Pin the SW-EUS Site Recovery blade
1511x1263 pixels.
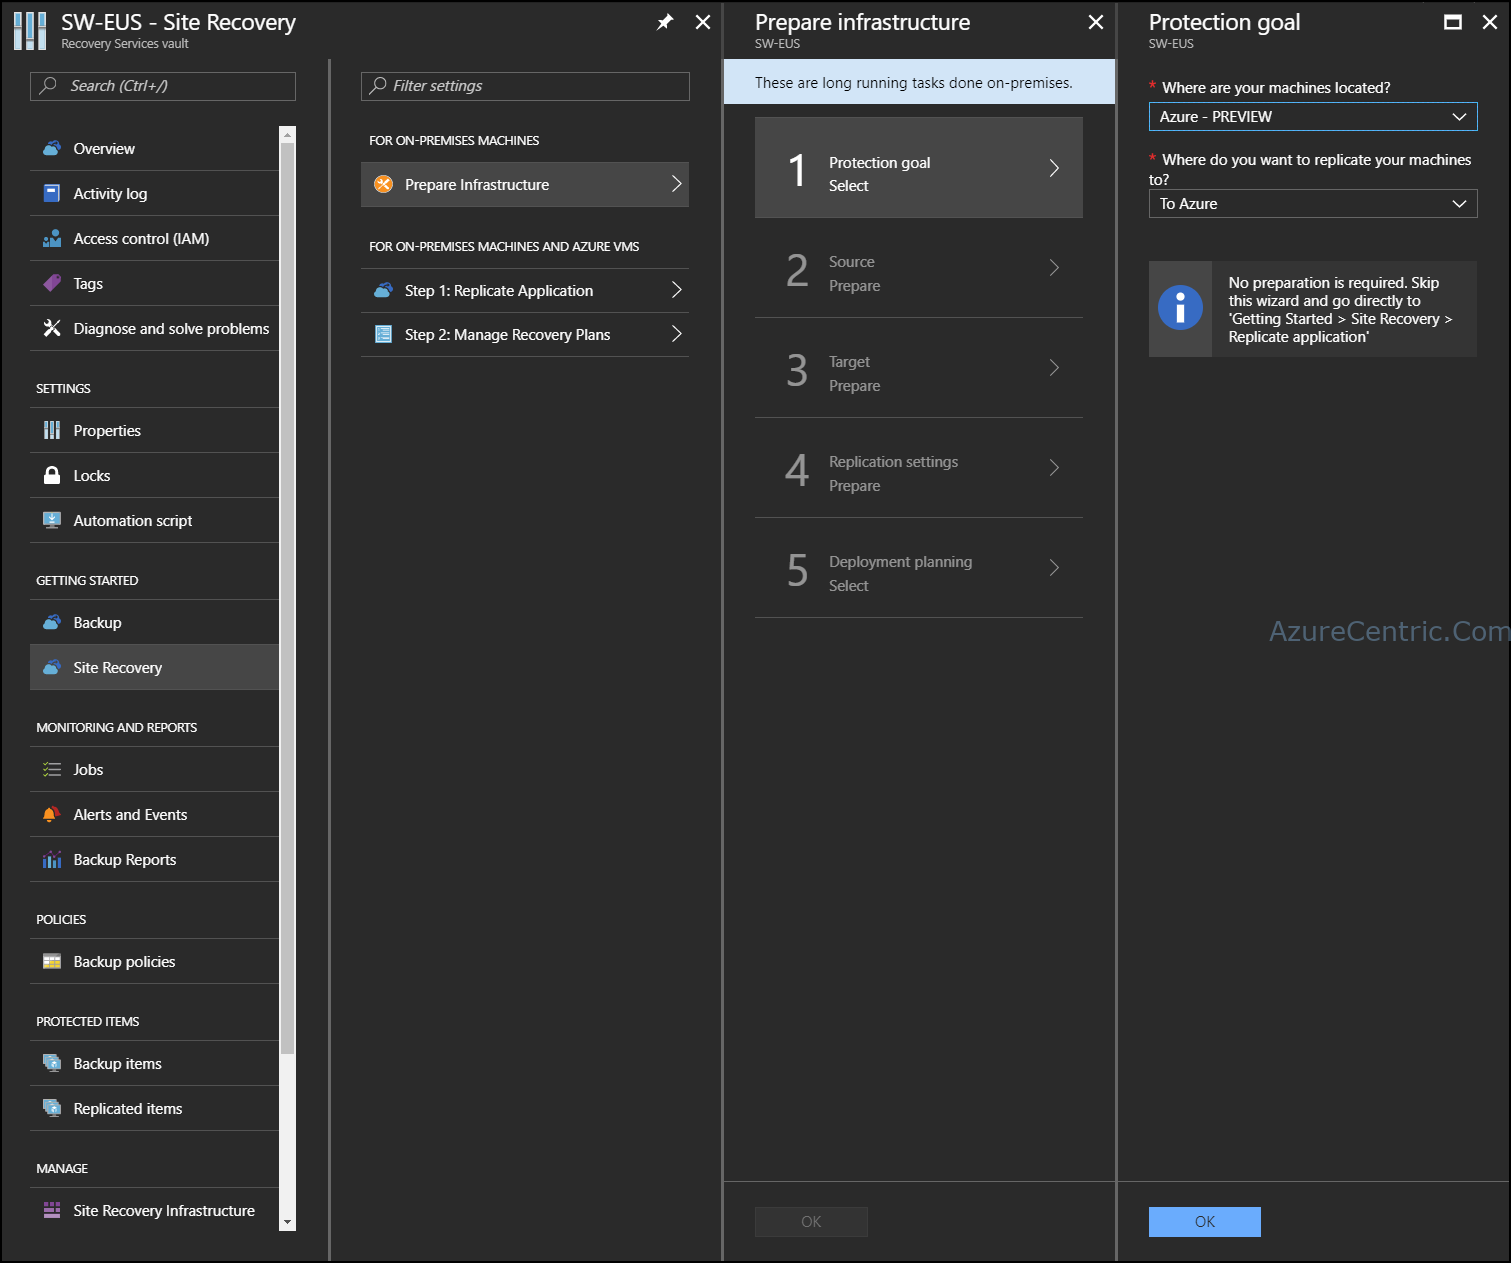tap(665, 22)
